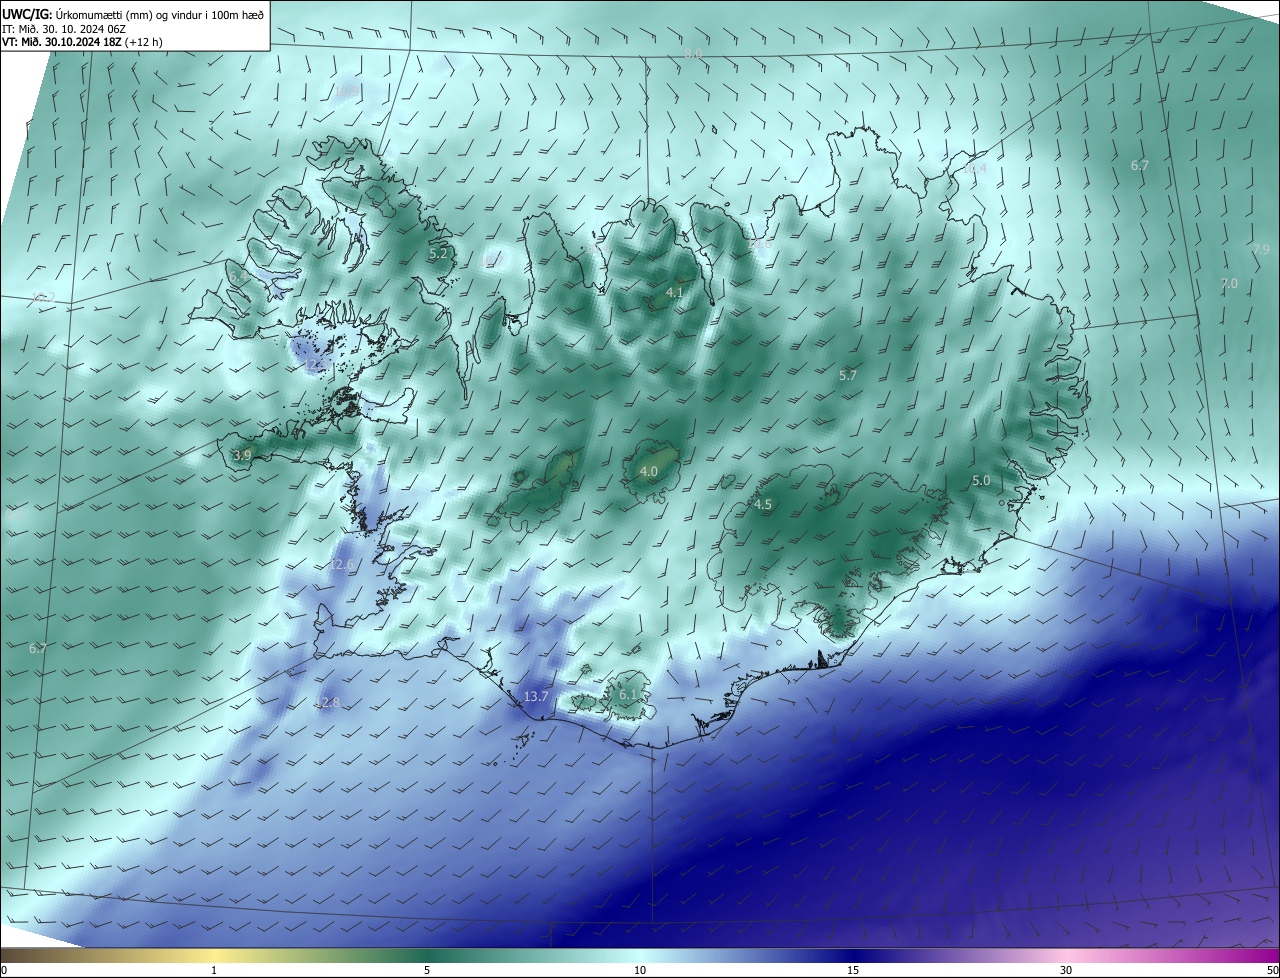Select the 5.7 value in northeast Iceland
The image size is (1280, 978).
coord(847,375)
